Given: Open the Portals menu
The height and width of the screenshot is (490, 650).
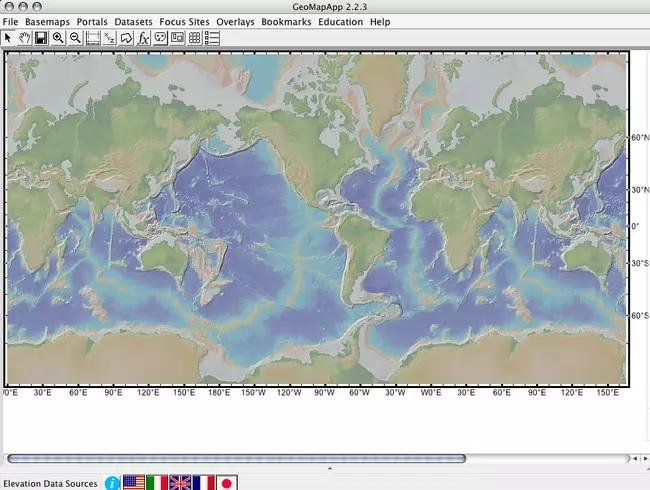Looking at the screenshot, I should click(x=92, y=22).
